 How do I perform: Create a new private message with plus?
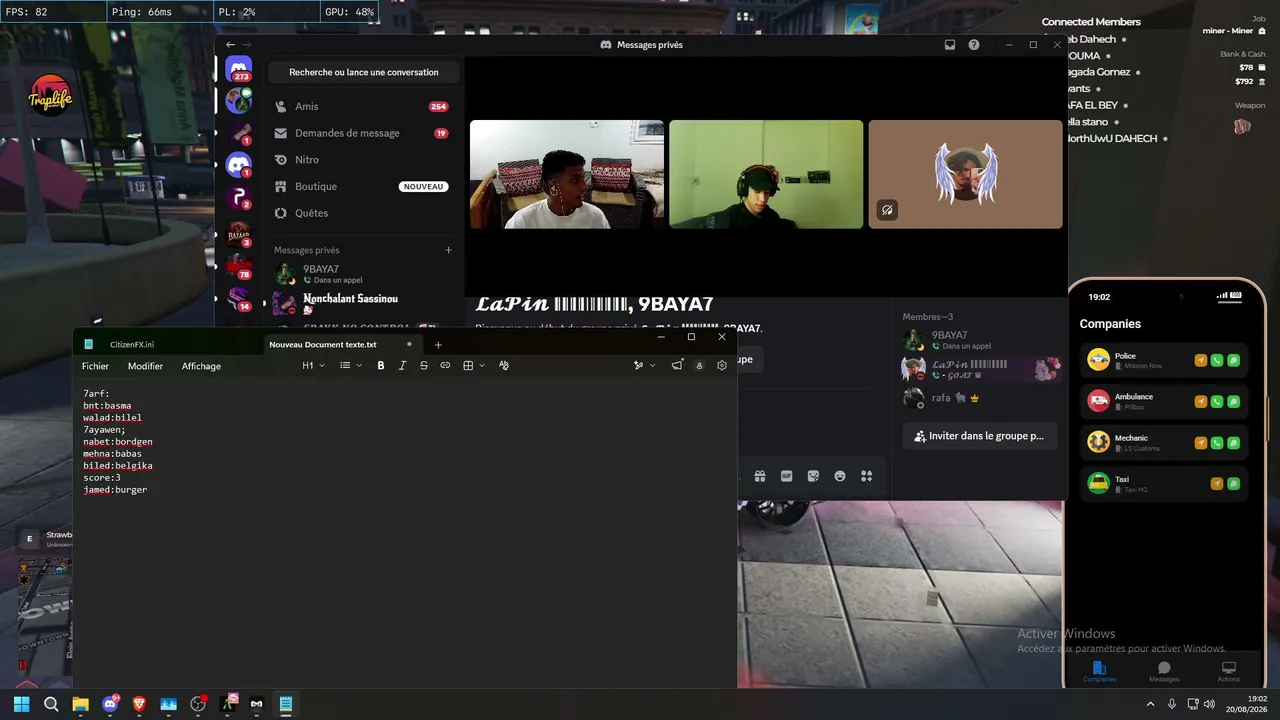[x=448, y=250]
